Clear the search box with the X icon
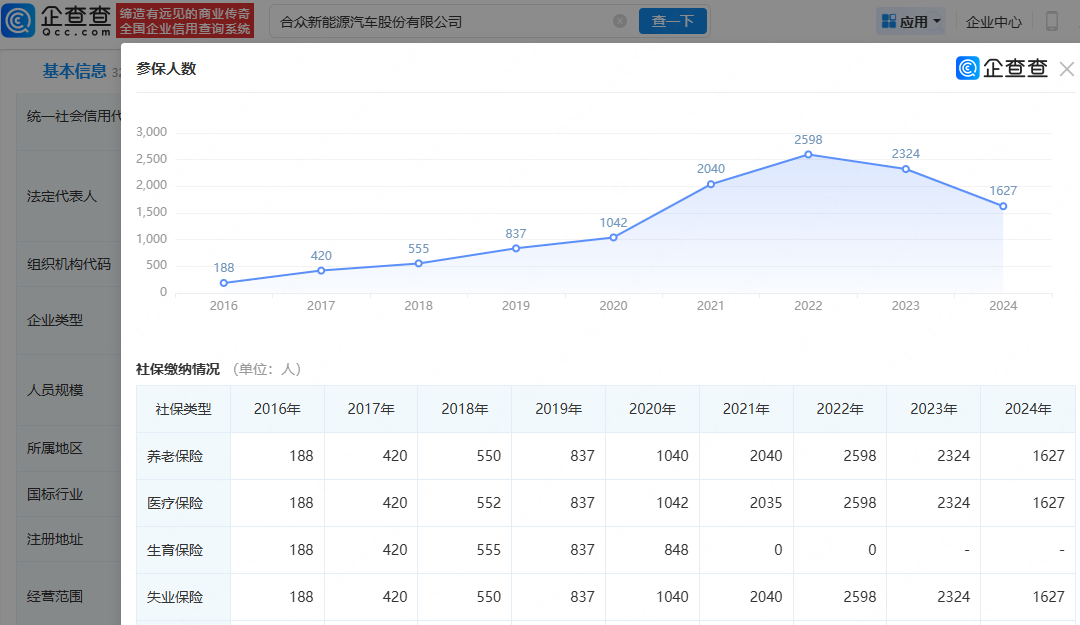1080x625 pixels. click(x=620, y=21)
